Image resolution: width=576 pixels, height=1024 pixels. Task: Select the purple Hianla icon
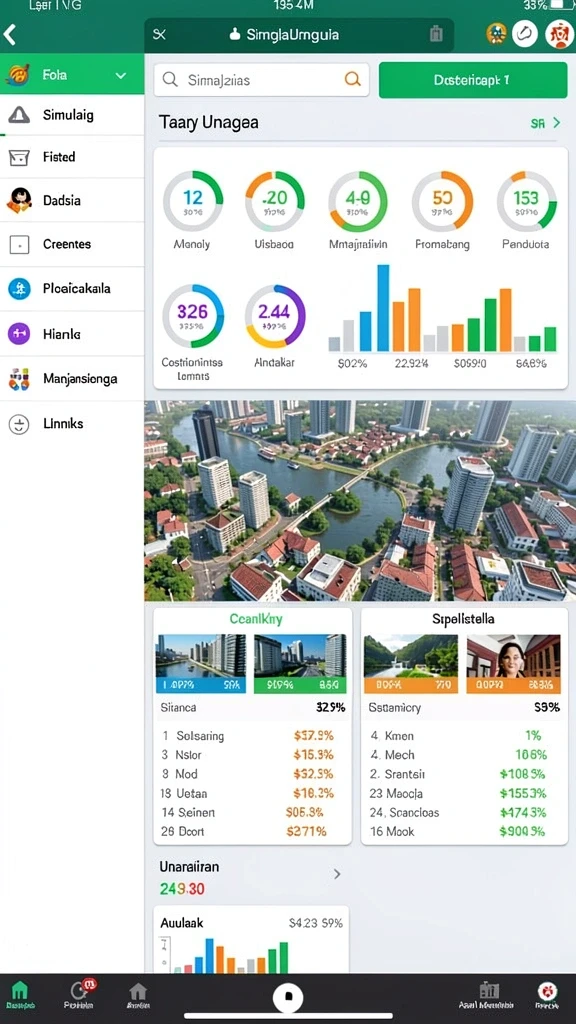(x=19, y=334)
